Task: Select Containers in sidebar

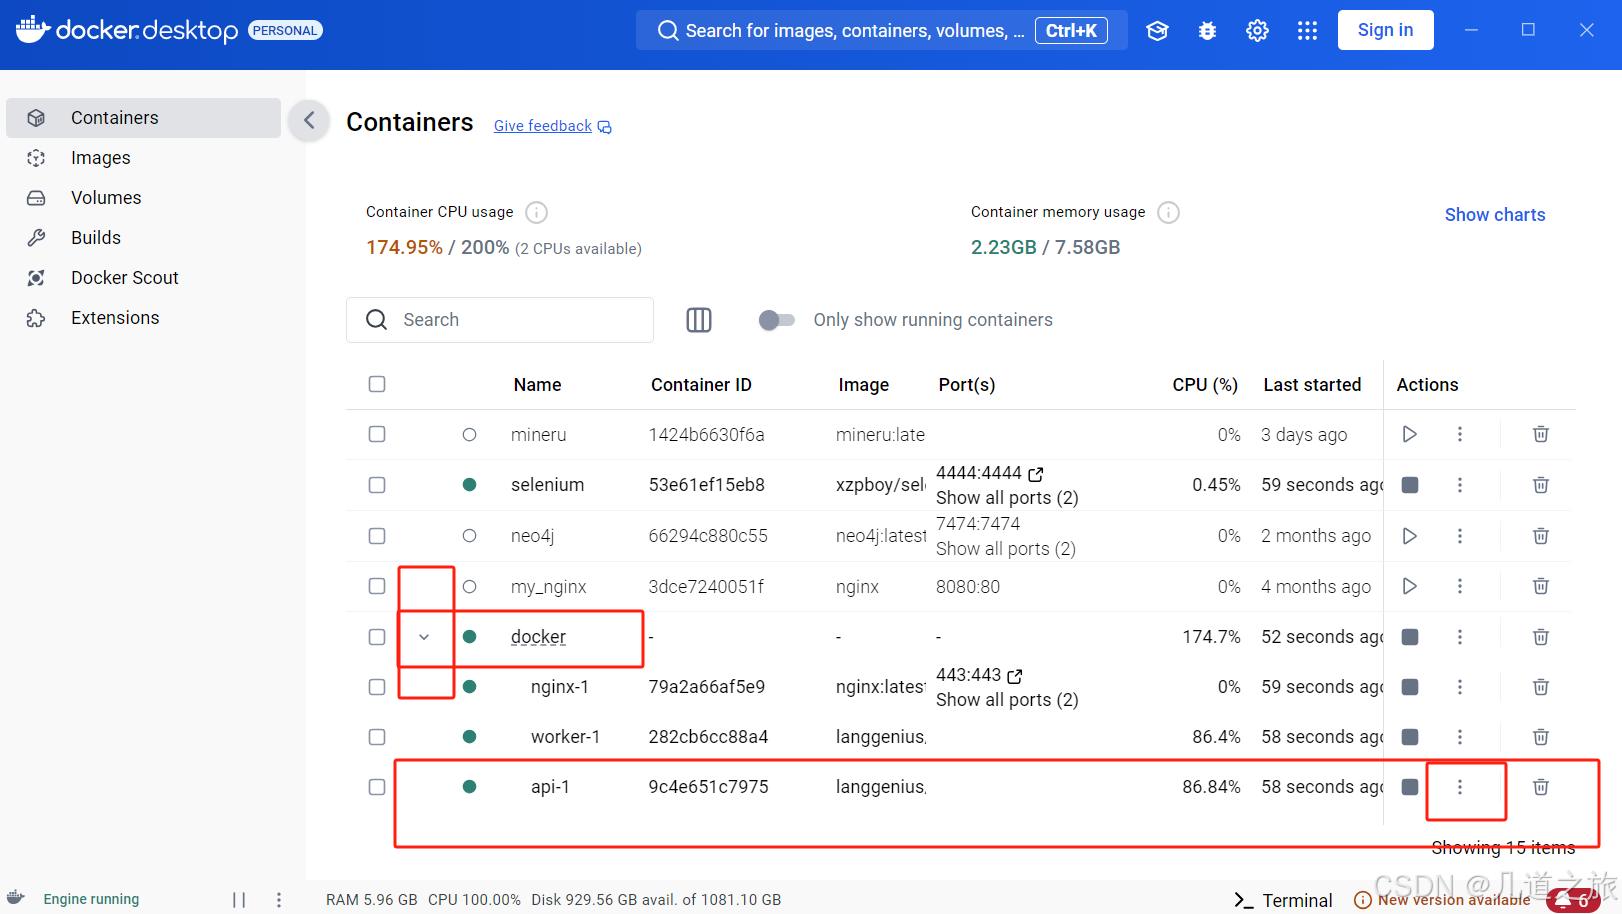Action: click(x=143, y=118)
